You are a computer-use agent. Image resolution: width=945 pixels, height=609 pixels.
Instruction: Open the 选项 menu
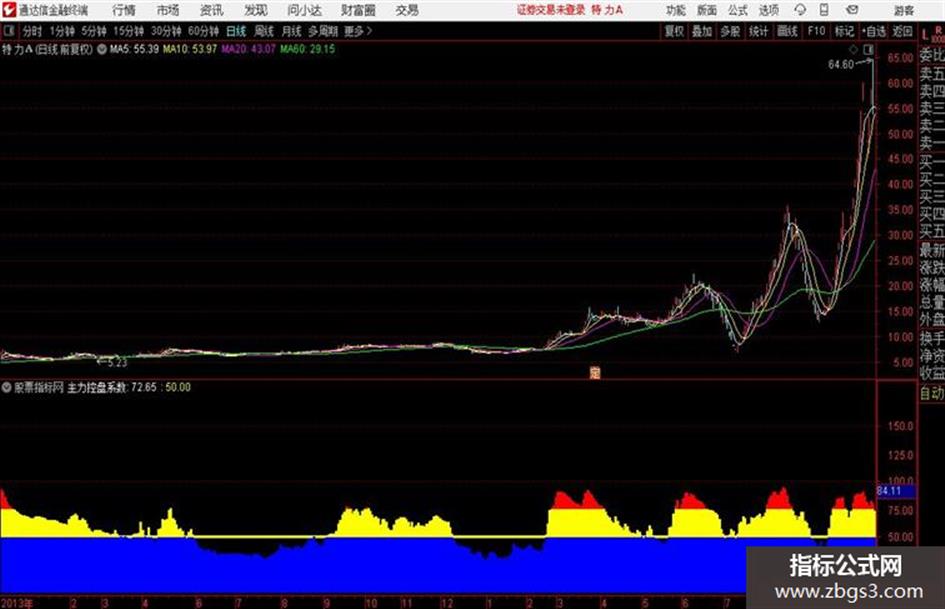[768, 10]
